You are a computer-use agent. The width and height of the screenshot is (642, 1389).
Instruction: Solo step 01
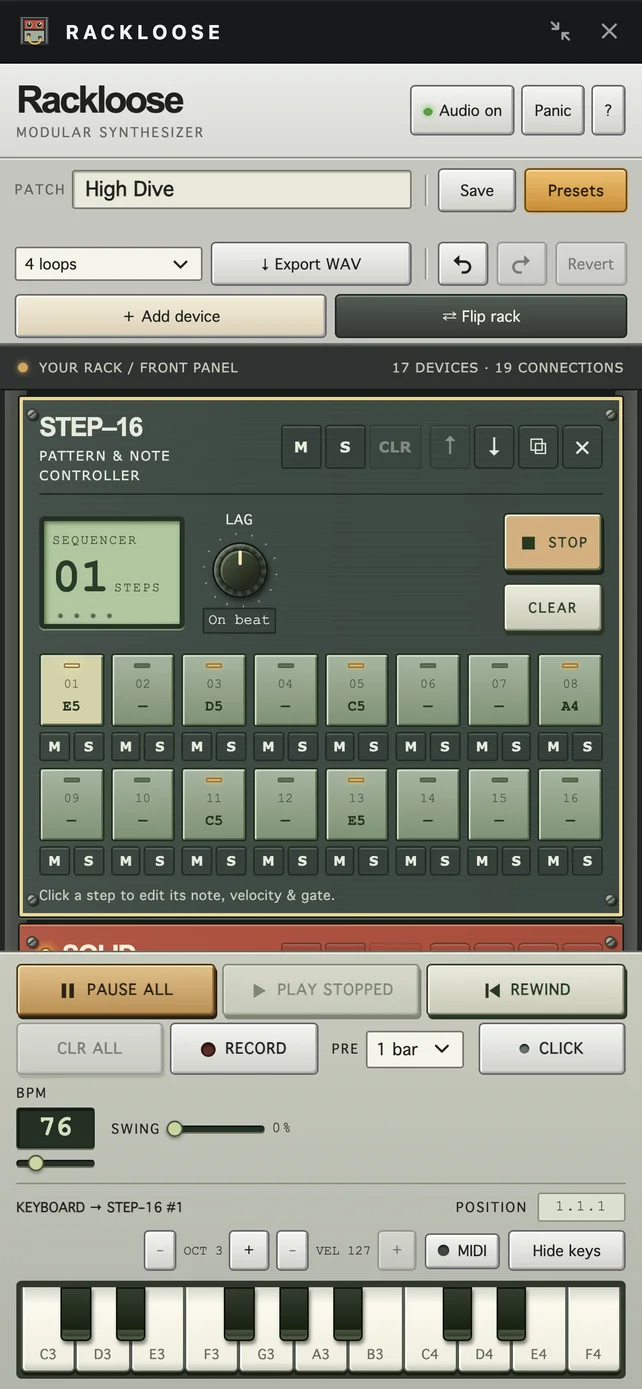pos(88,746)
